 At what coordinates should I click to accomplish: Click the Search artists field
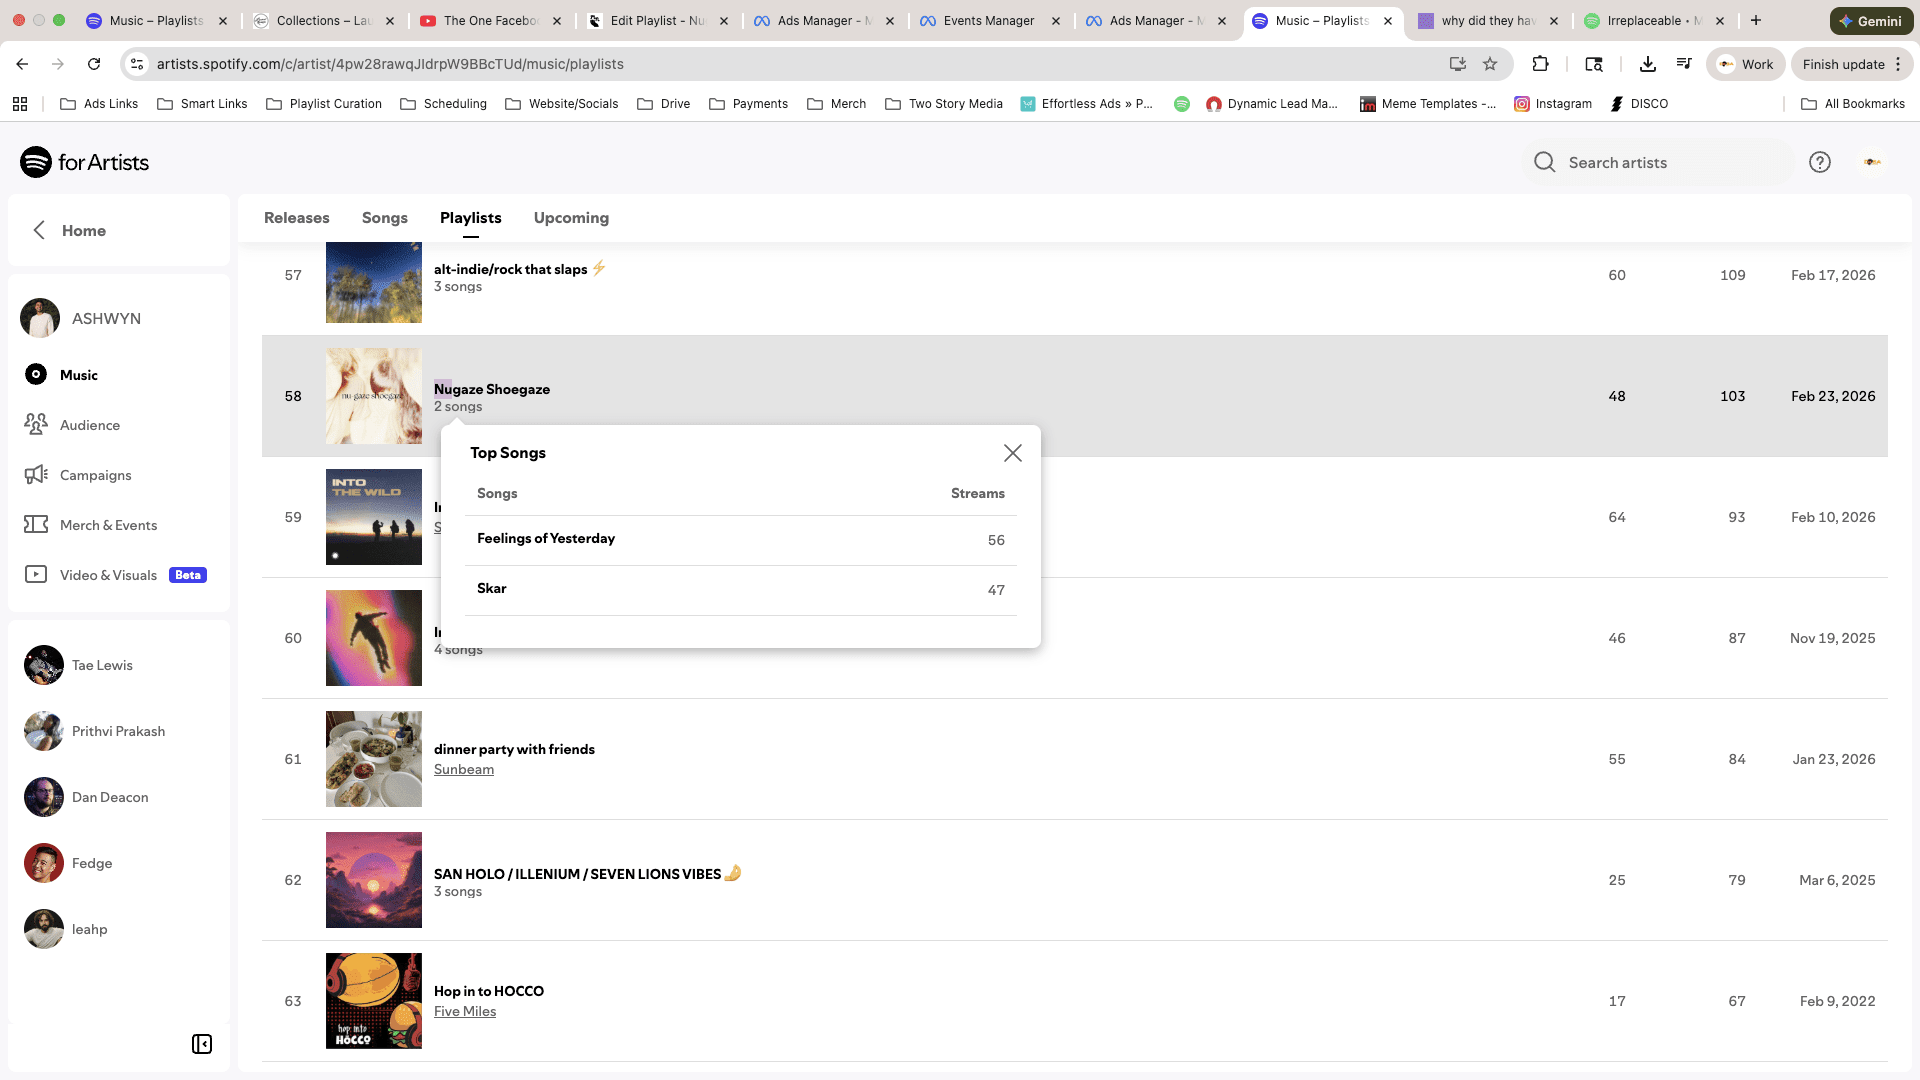[1660, 162]
